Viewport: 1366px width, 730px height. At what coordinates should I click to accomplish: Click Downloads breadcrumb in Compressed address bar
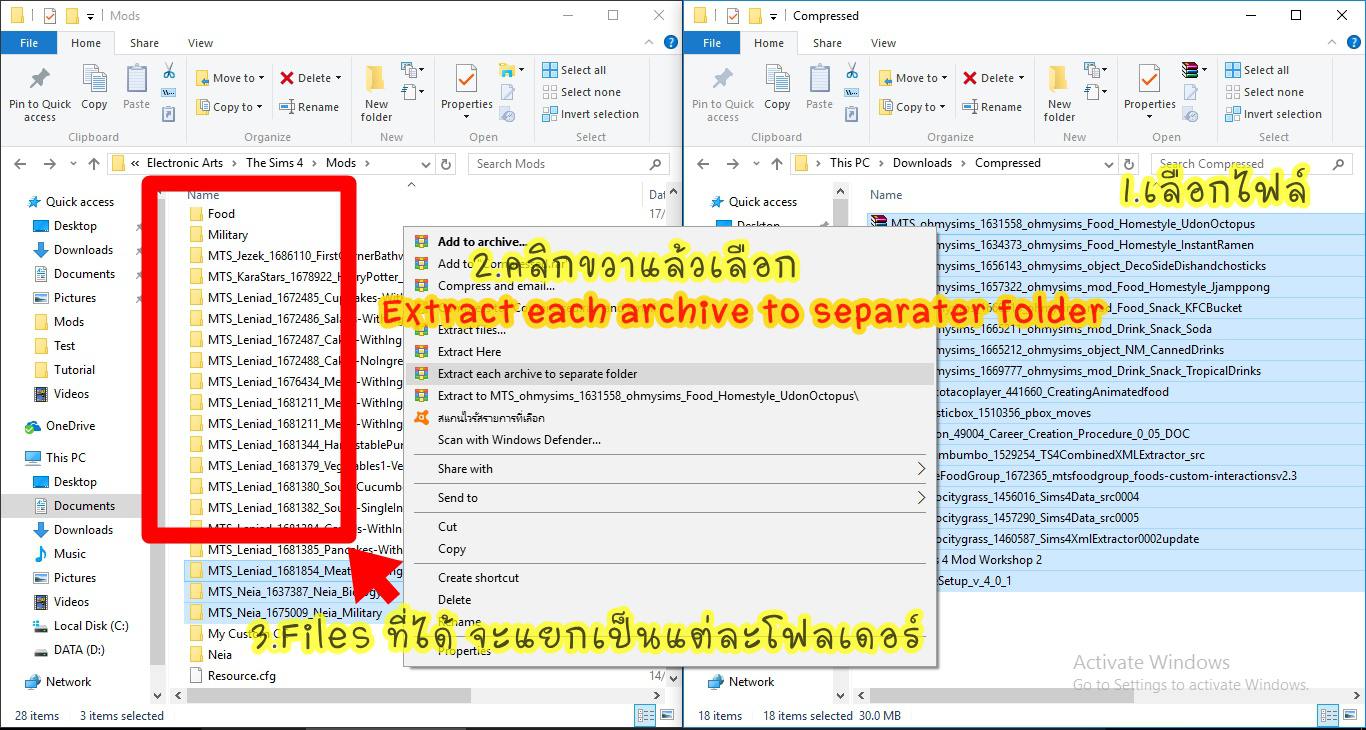click(922, 163)
